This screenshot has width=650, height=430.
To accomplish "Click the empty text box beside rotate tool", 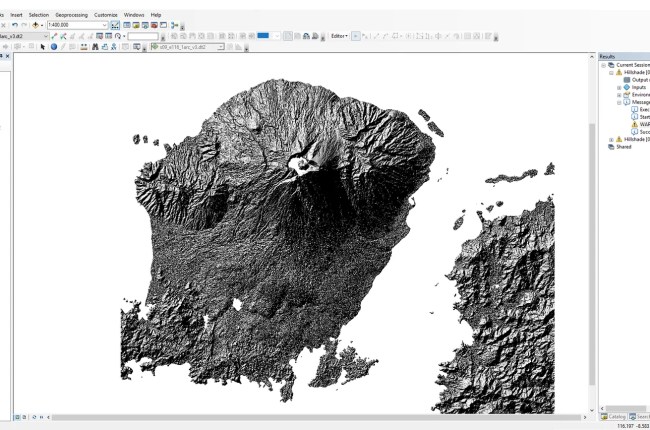I will tap(143, 36).
